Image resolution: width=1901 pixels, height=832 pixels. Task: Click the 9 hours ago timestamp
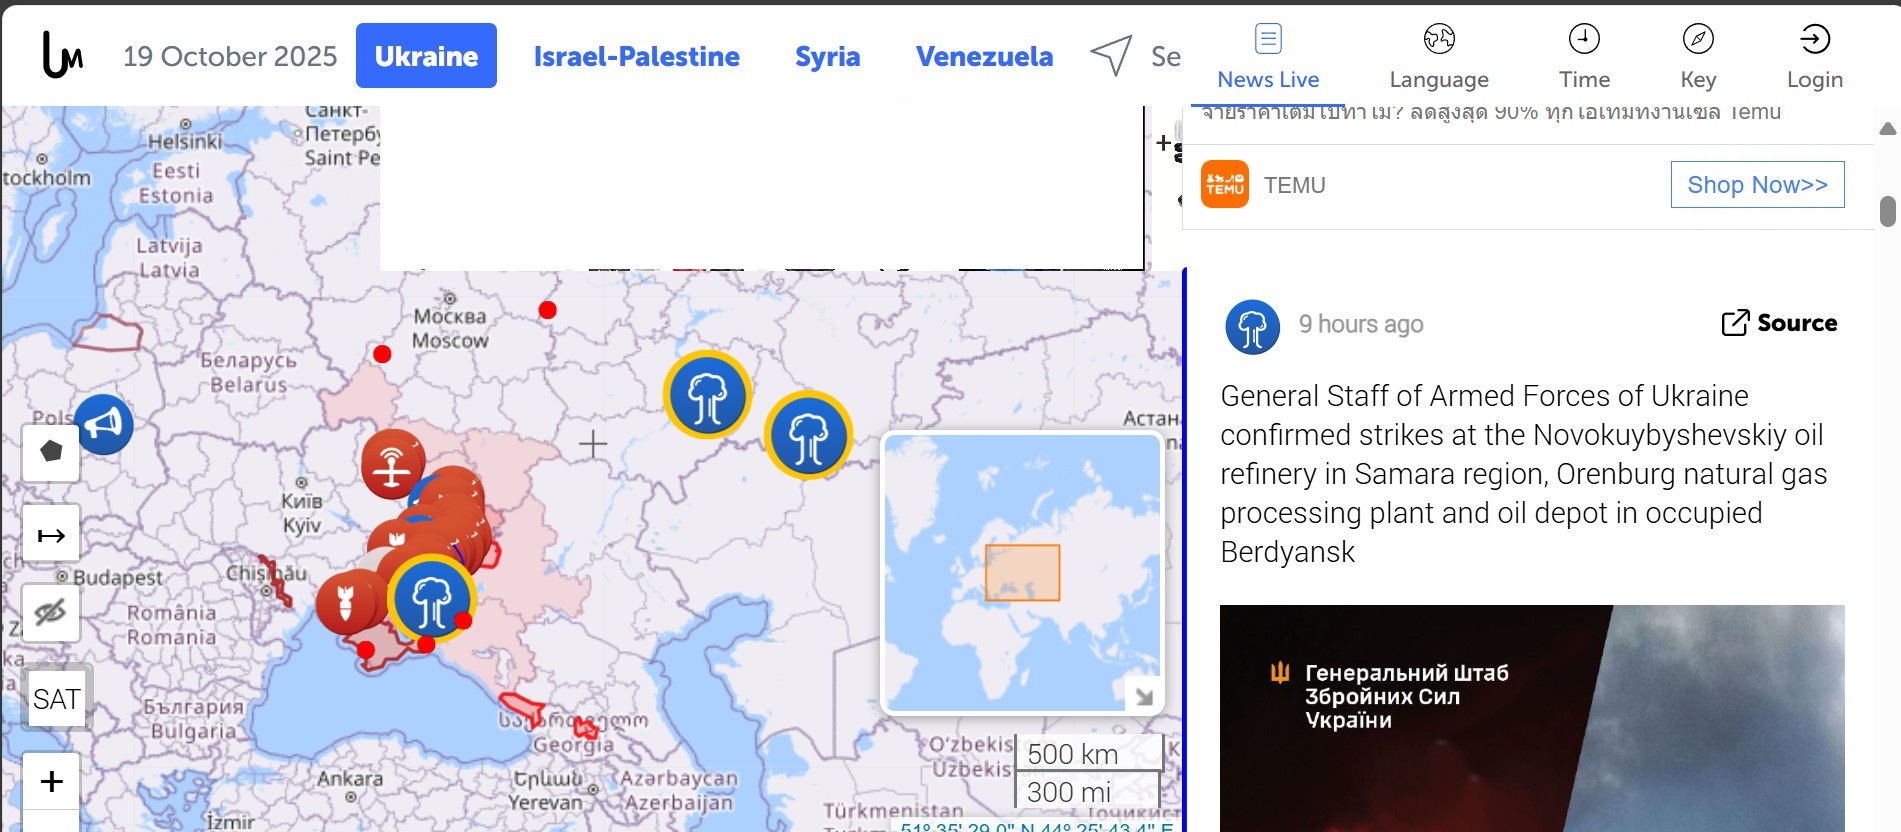1361,324
